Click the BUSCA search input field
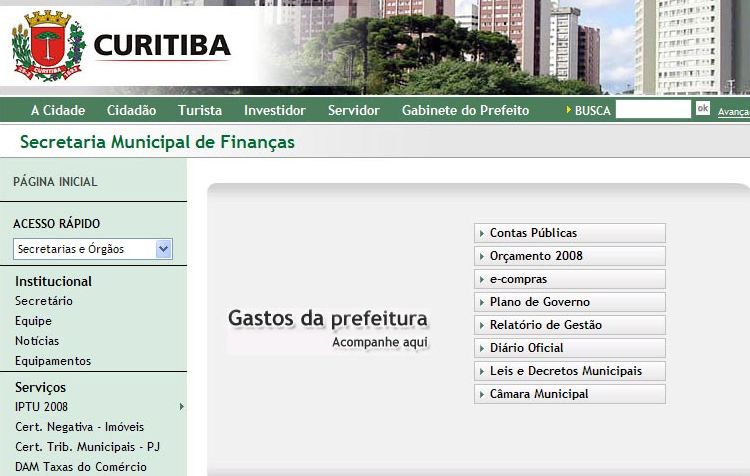Viewport: 750px width, 476px height. 653,110
